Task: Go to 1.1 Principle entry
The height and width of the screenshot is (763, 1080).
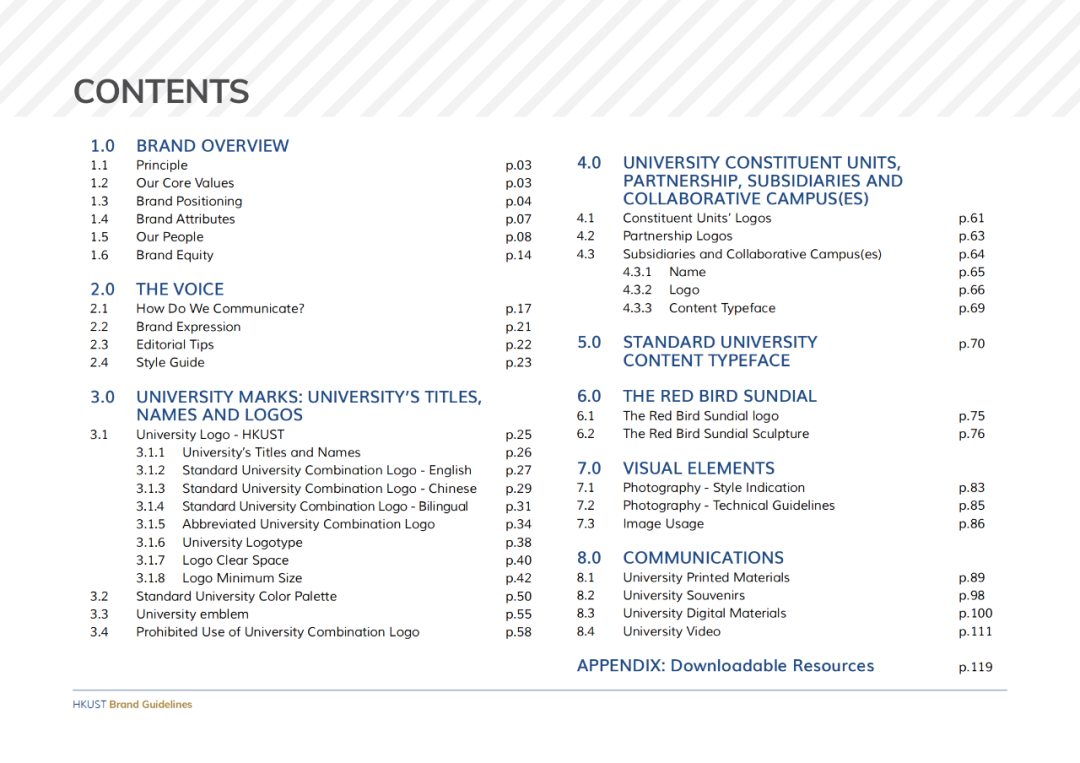Action: click(x=161, y=165)
